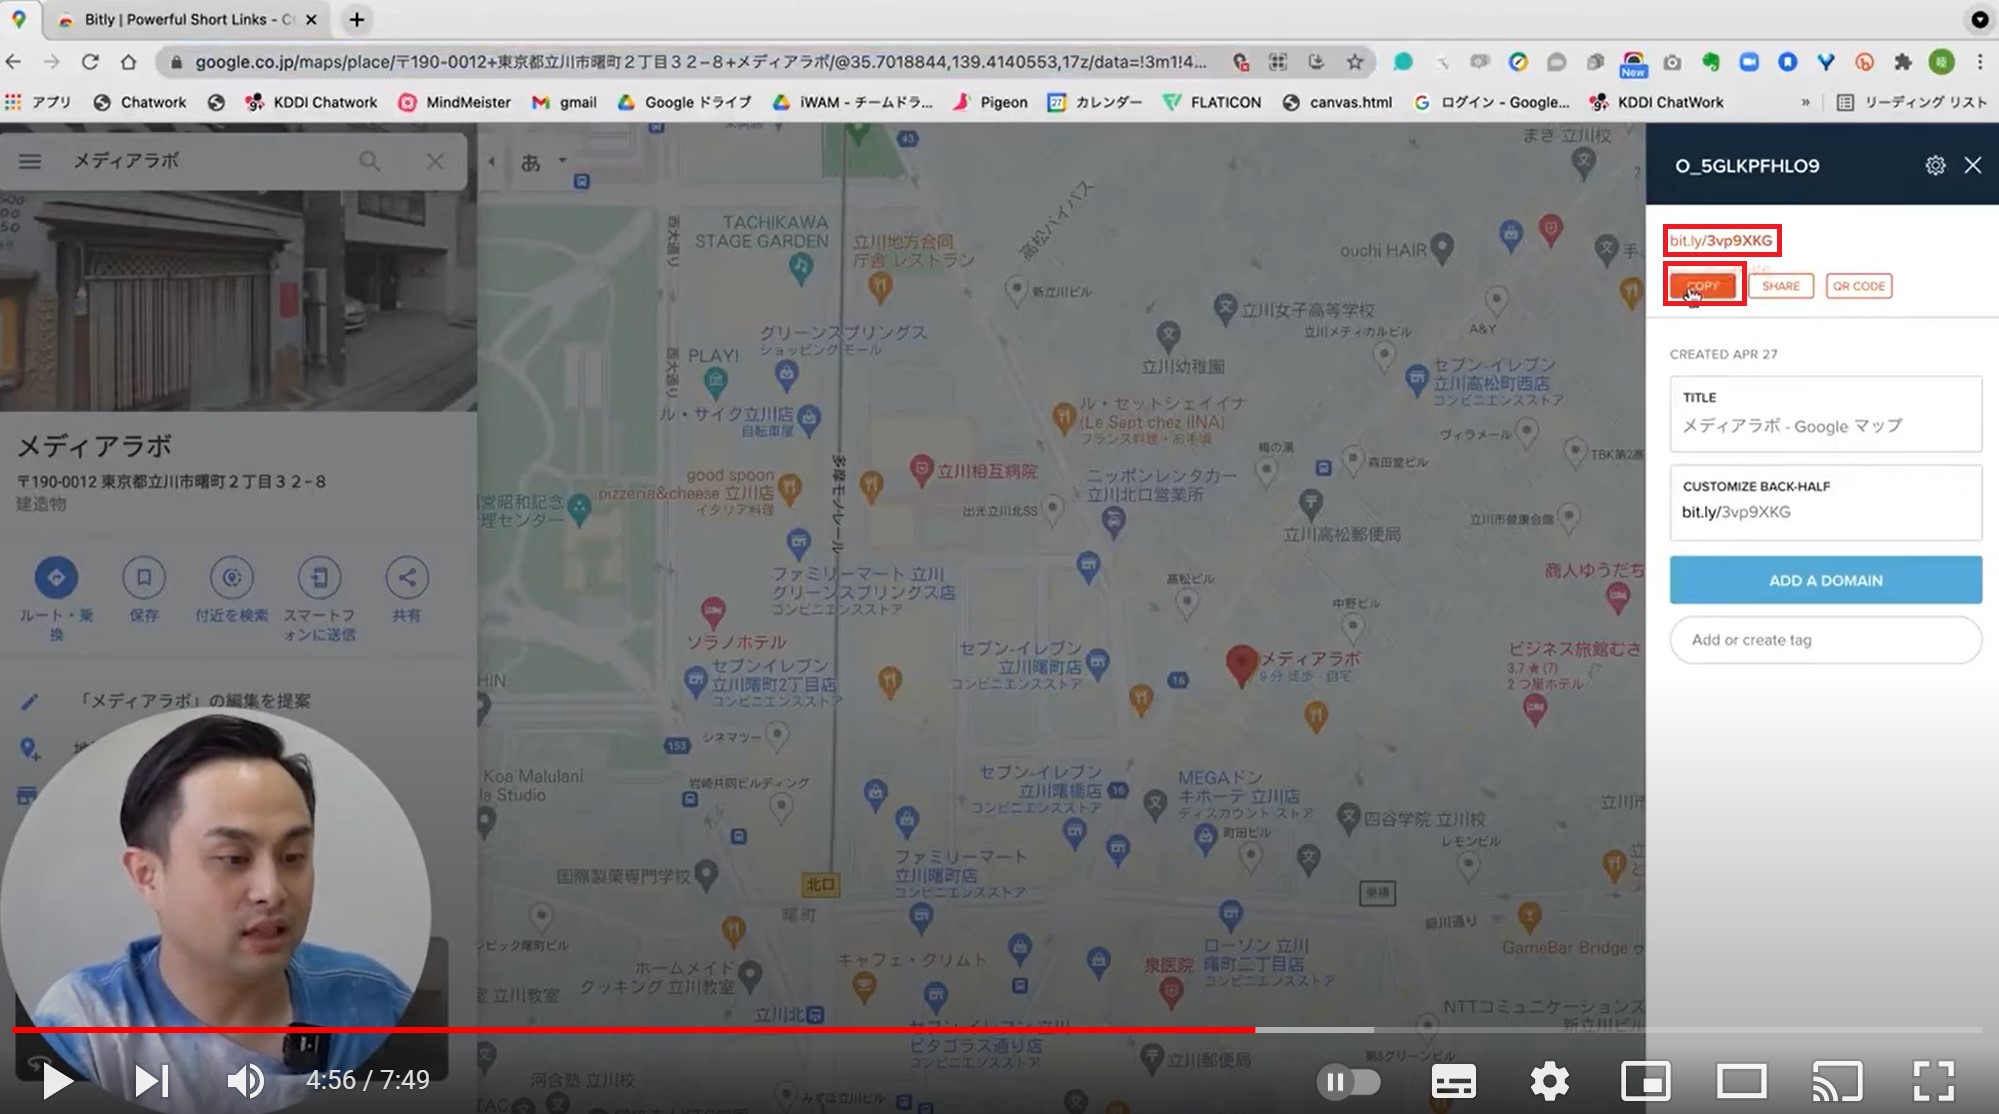Click the search magnifier in Maps

point(370,161)
